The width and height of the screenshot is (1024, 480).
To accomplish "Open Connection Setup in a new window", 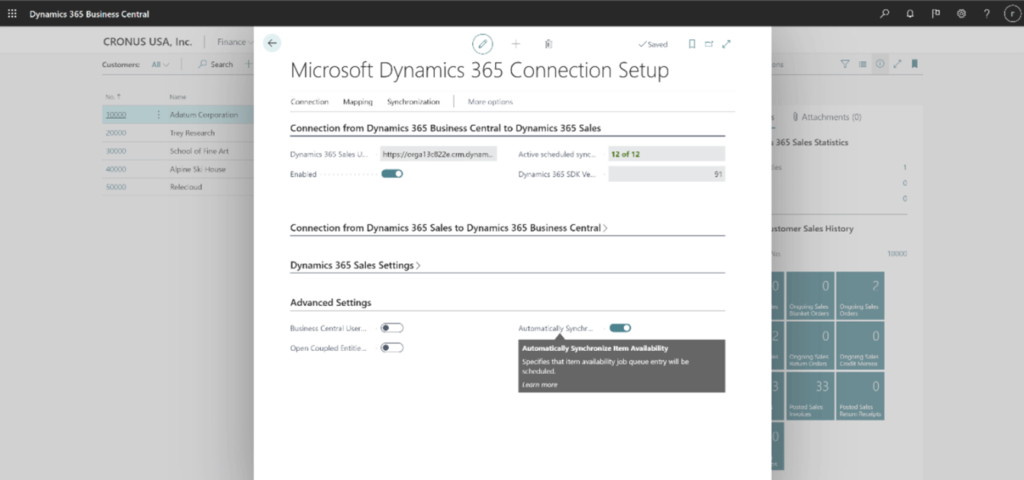I will [x=709, y=44].
